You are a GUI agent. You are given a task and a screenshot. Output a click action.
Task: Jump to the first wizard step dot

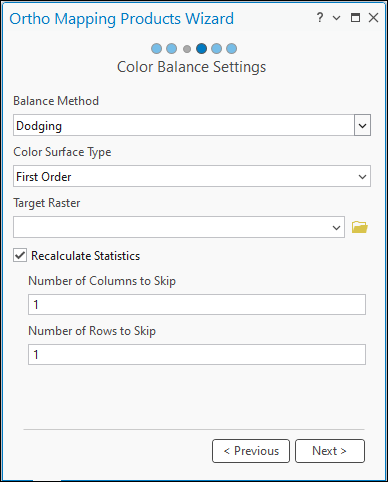click(x=156, y=49)
